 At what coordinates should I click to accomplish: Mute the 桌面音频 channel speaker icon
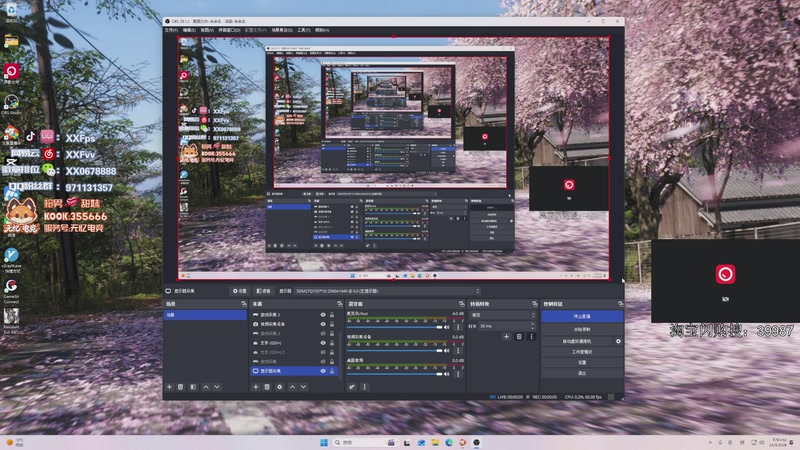click(x=447, y=374)
